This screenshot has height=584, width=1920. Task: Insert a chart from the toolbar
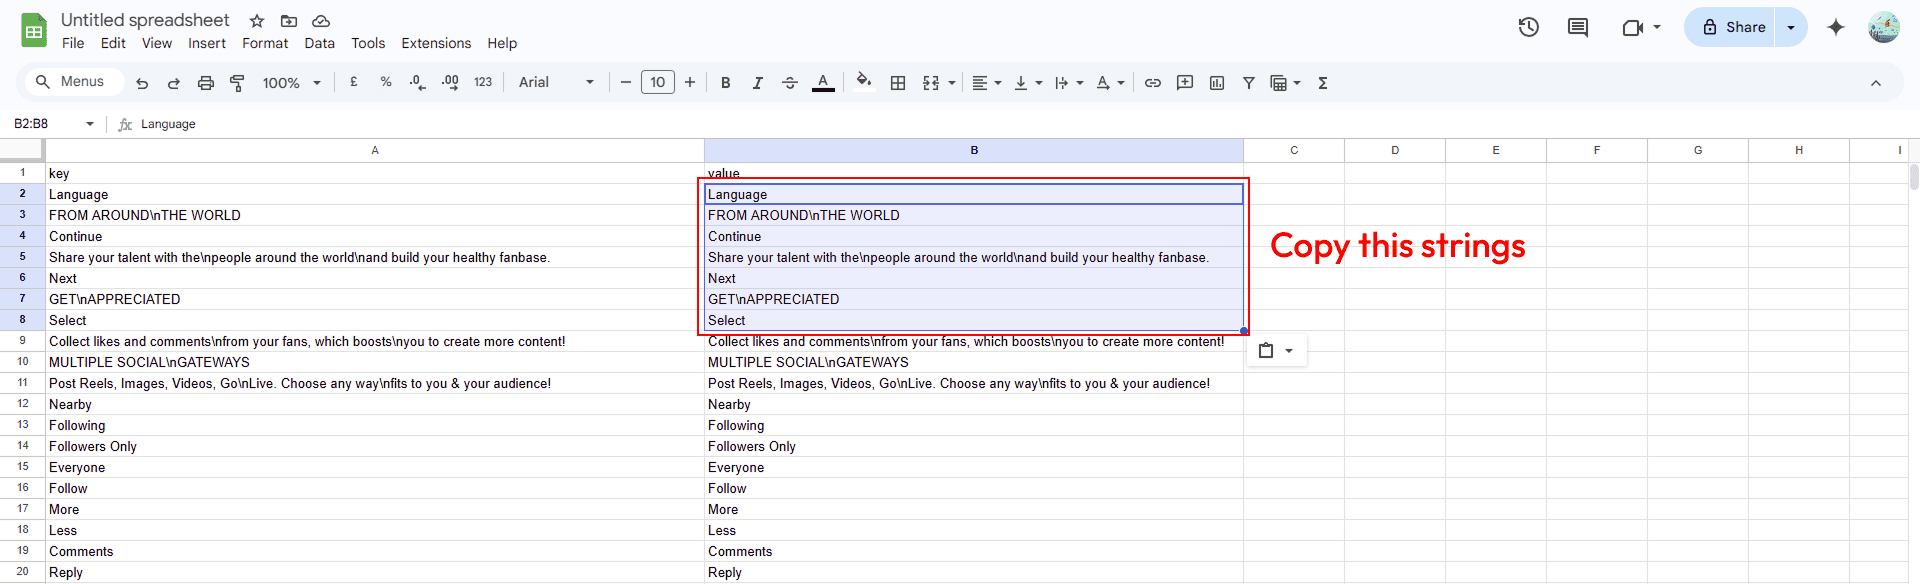[1217, 83]
